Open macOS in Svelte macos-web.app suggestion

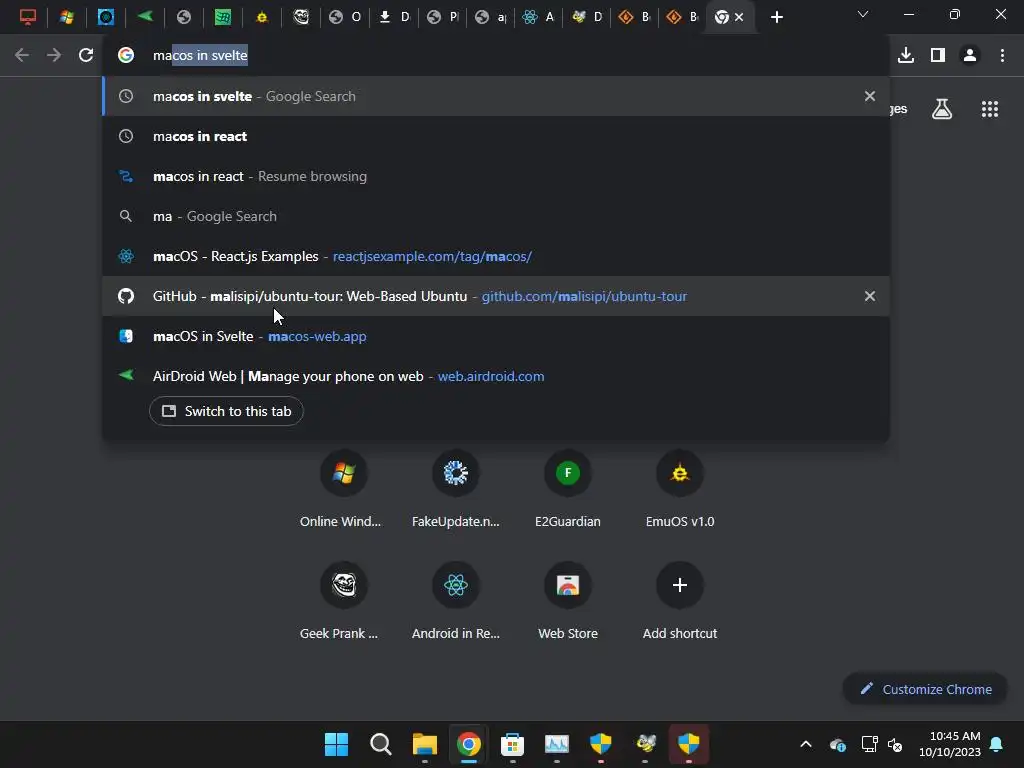pos(496,336)
